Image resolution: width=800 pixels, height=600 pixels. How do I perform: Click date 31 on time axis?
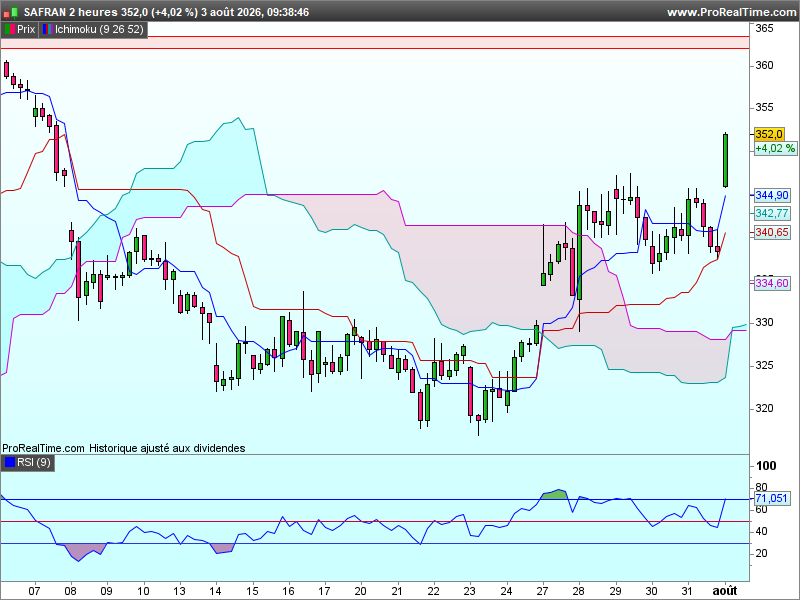click(x=687, y=591)
